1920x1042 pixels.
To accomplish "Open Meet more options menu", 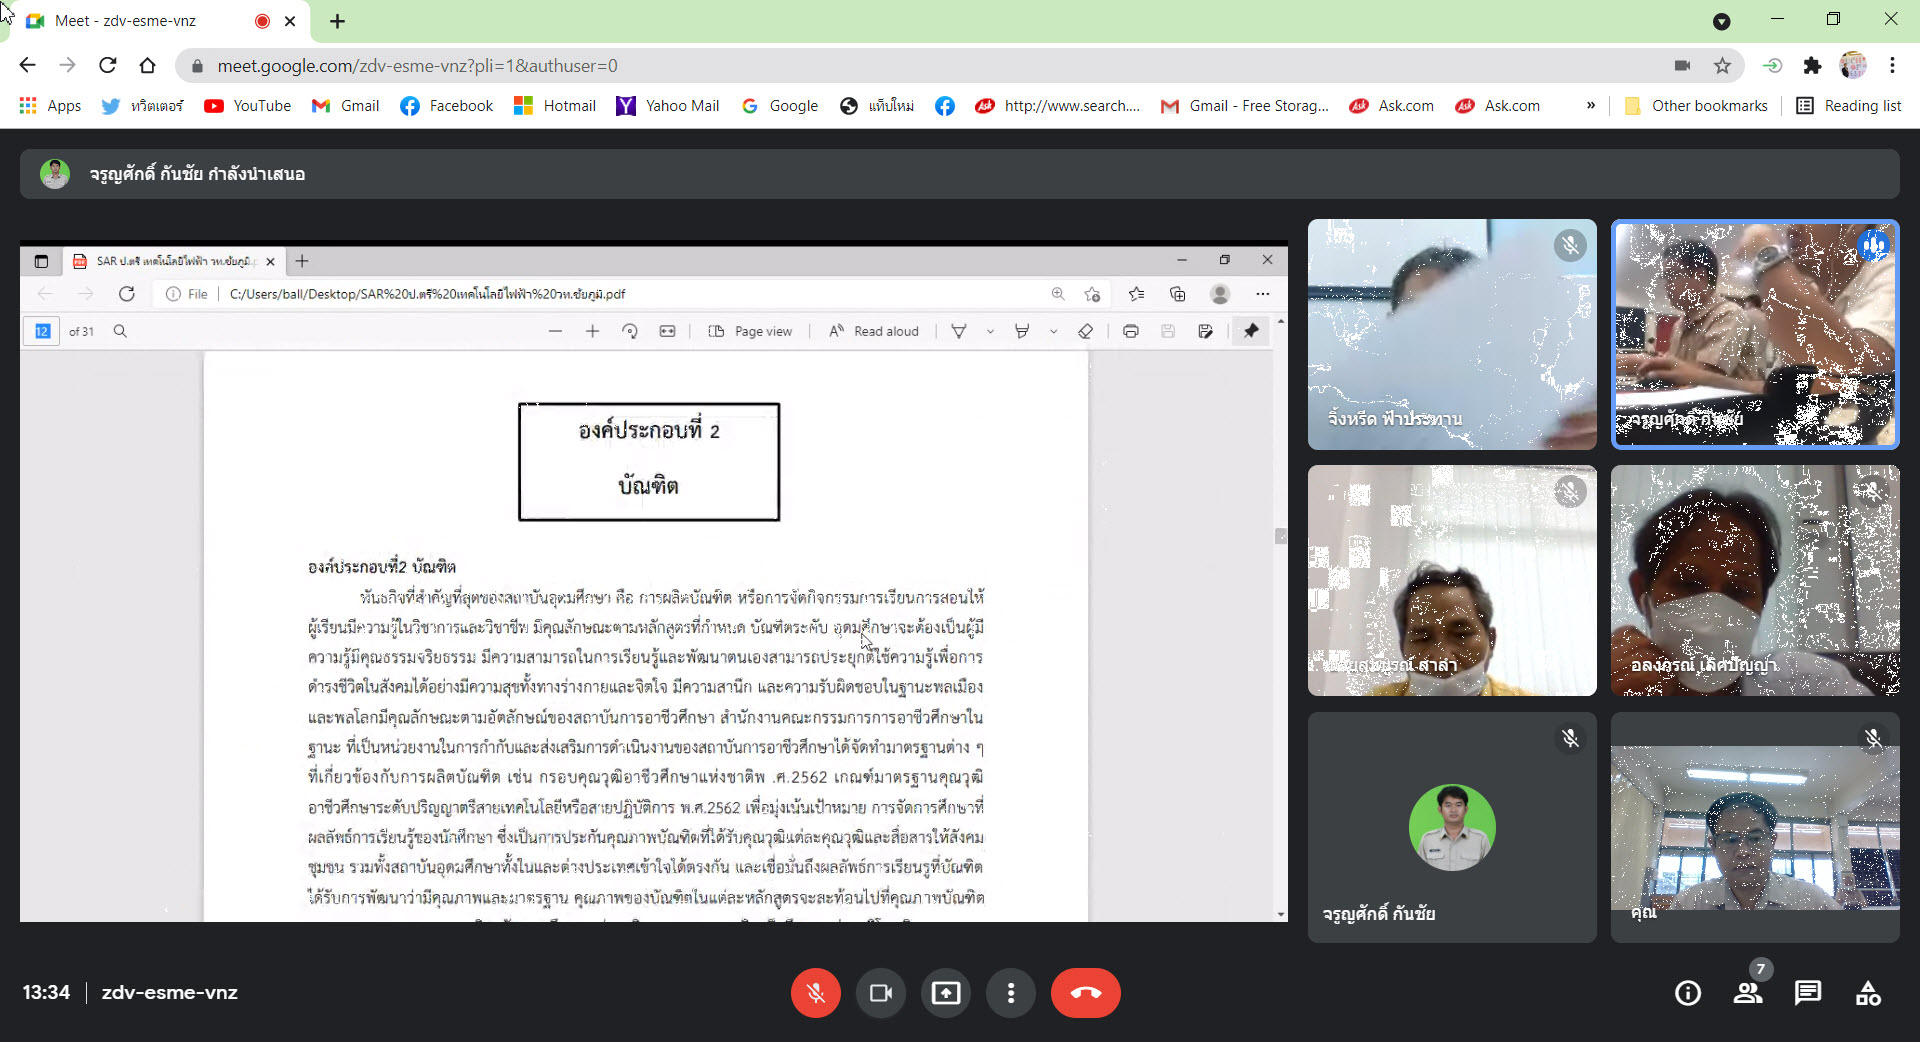I will tap(1011, 993).
